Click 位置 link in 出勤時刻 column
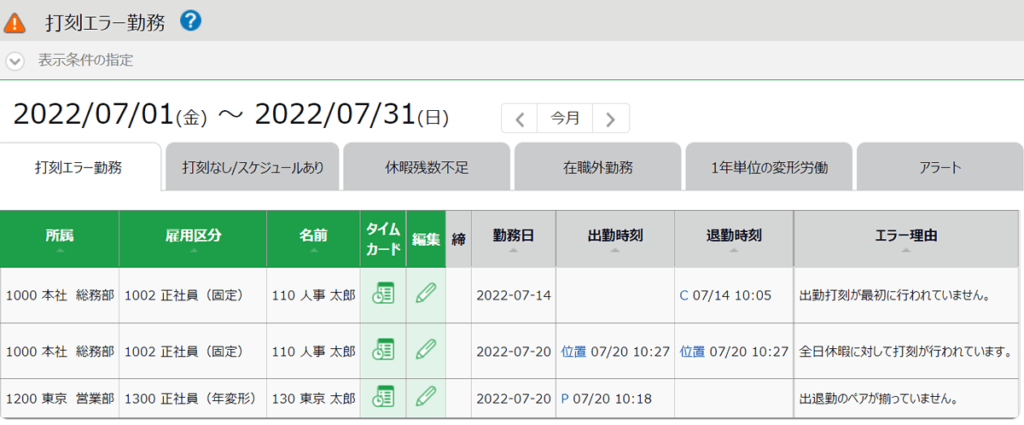The image size is (1024, 425). tap(573, 351)
